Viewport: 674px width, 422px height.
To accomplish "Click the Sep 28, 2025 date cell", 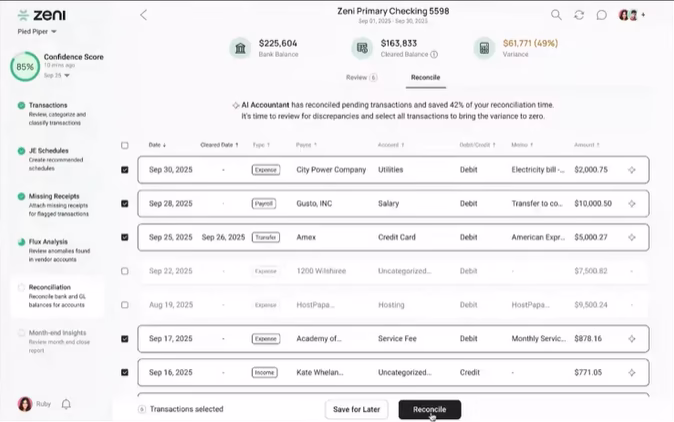I will tap(171, 203).
